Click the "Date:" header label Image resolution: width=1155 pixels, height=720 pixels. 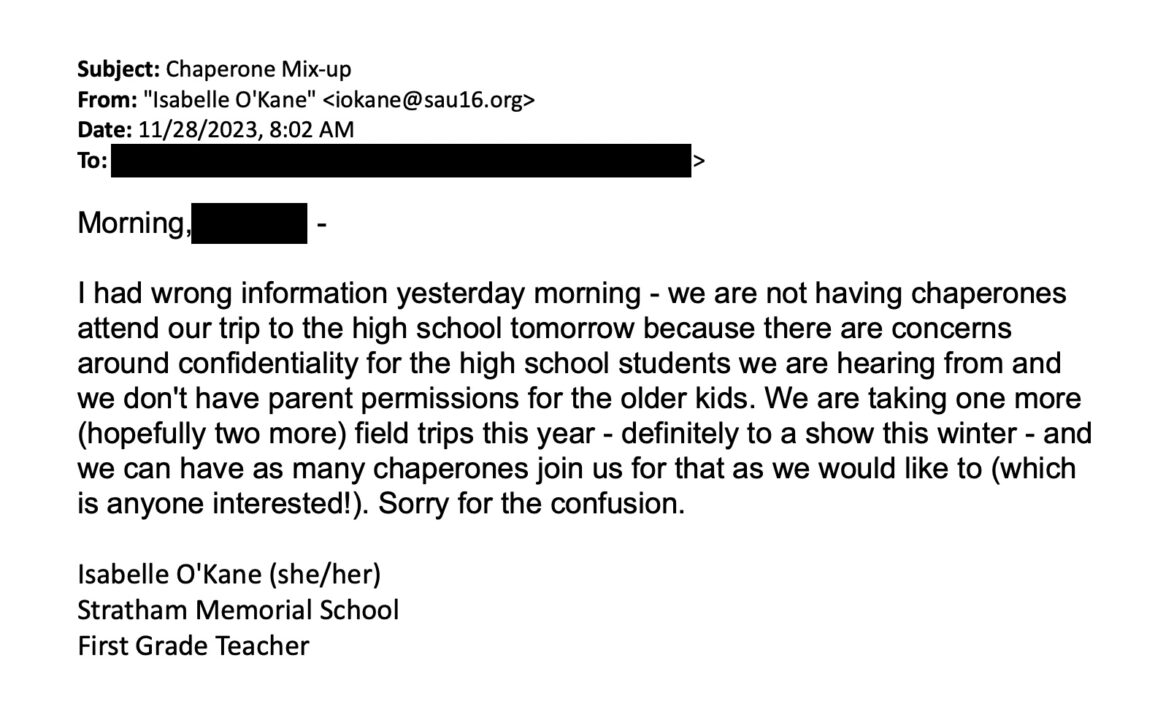[103, 130]
